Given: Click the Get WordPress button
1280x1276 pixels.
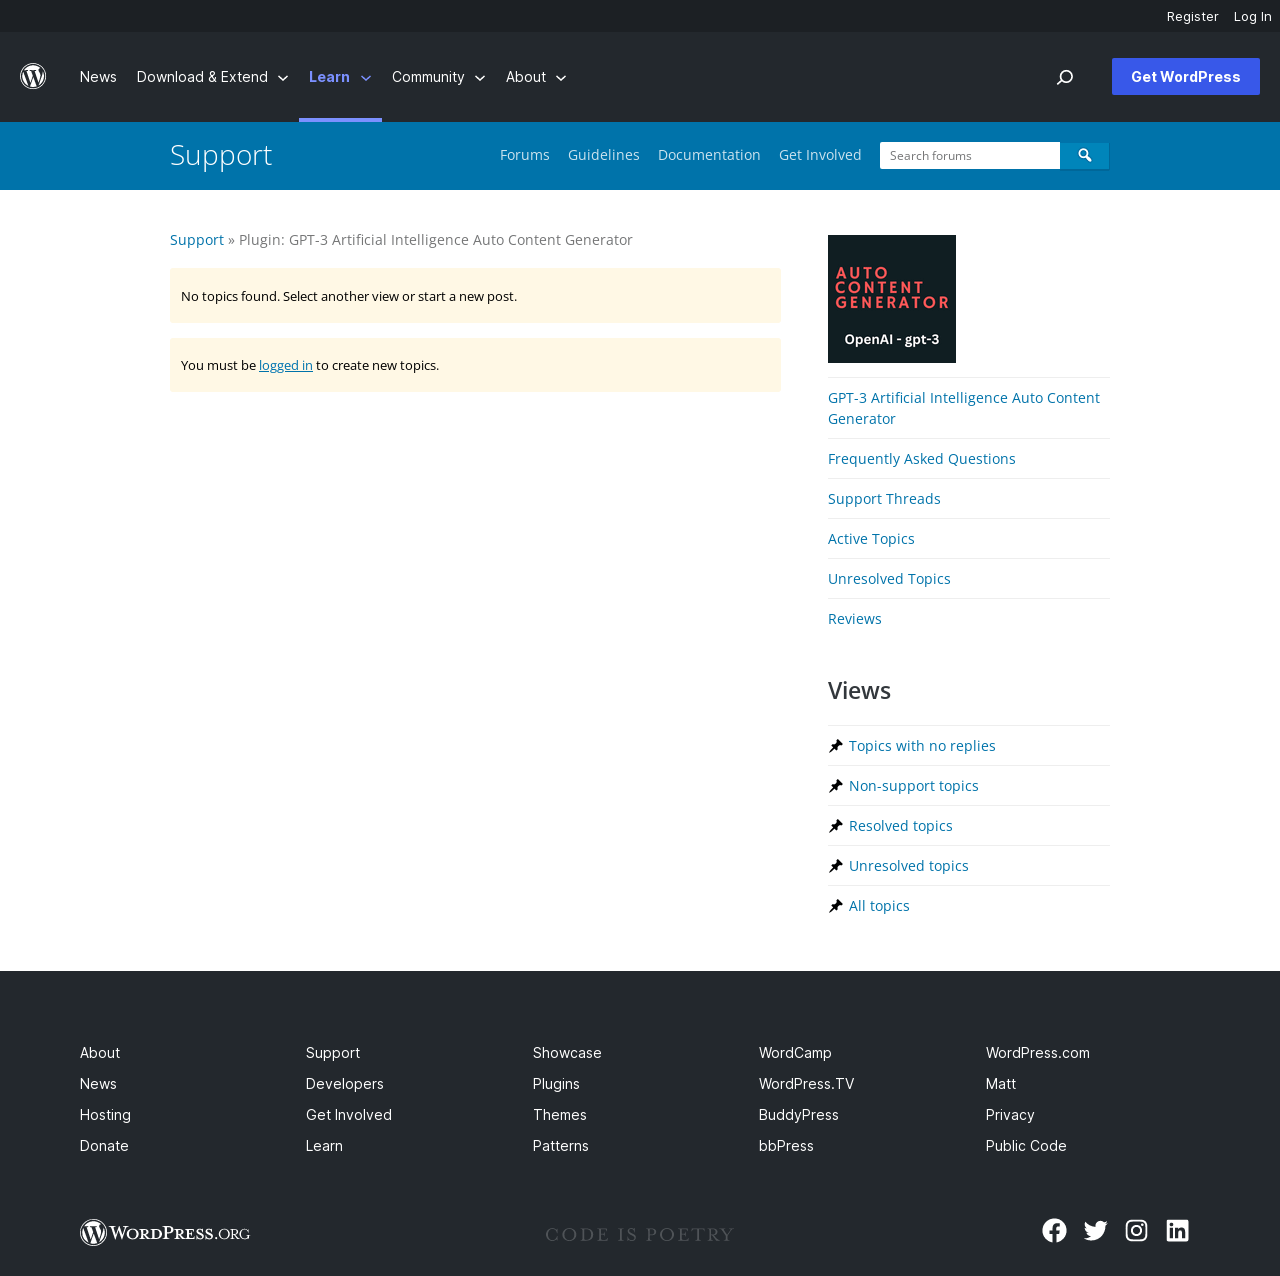Looking at the screenshot, I should (x=1186, y=77).
